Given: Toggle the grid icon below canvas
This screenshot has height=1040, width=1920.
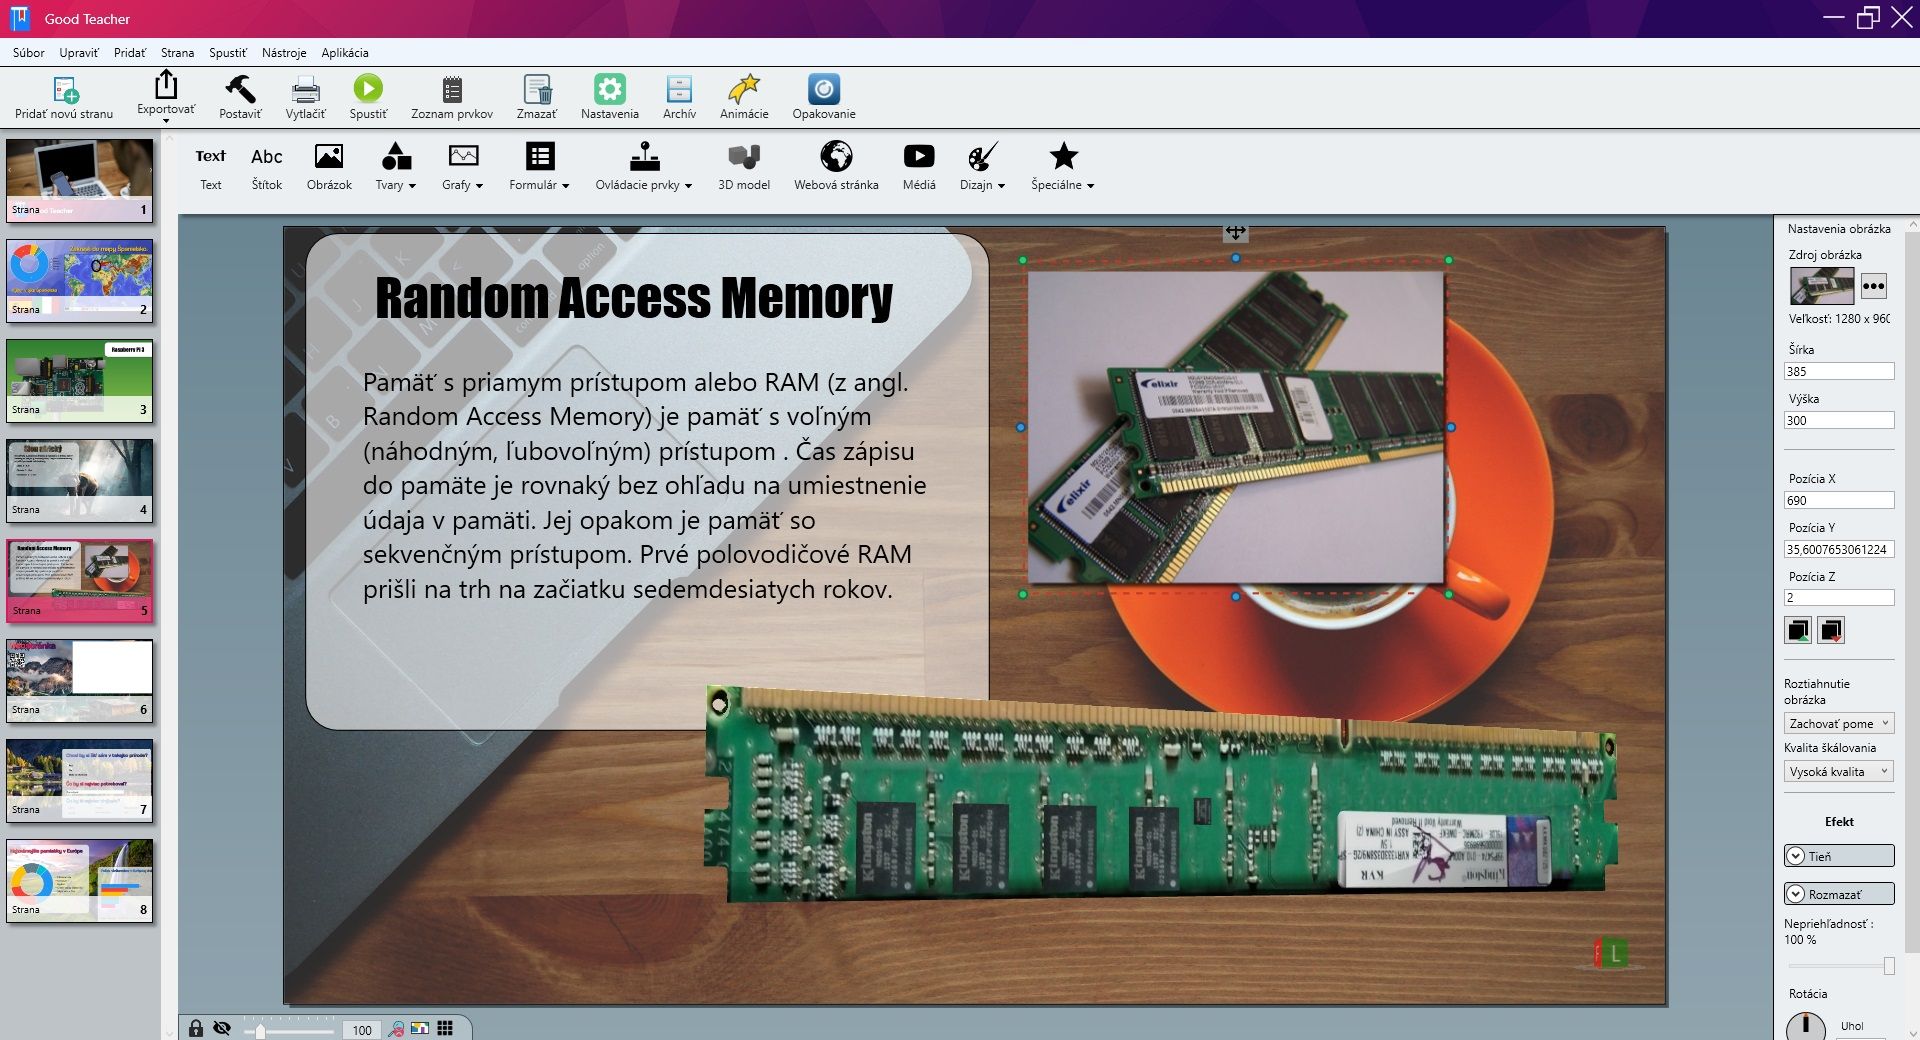Looking at the screenshot, I should [445, 1028].
